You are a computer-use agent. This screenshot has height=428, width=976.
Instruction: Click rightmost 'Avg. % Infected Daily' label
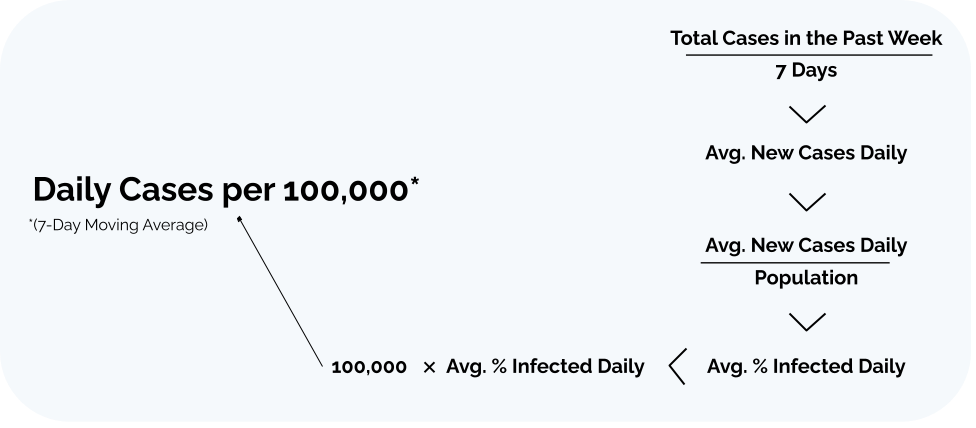(x=806, y=366)
